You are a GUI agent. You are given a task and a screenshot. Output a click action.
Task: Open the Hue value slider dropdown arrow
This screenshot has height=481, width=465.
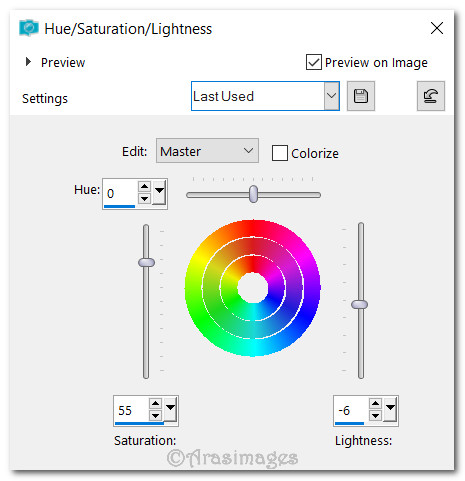pyautogui.click(x=159, y=191)
